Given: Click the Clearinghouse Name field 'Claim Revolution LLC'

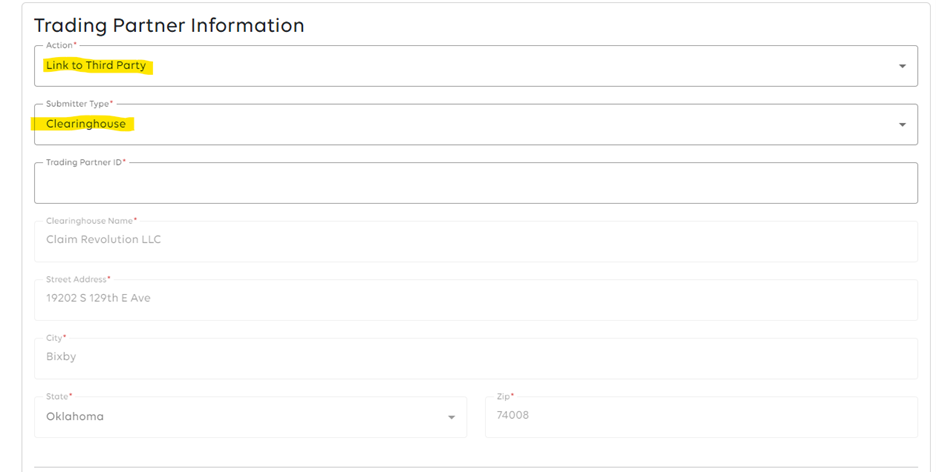Looking at the screenshot, I should pyautogui.click(x=103, y=240).
